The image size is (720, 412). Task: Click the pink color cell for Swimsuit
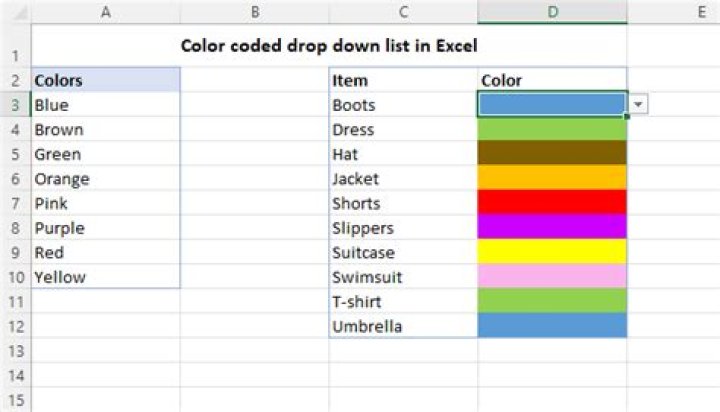coord(552,277)
